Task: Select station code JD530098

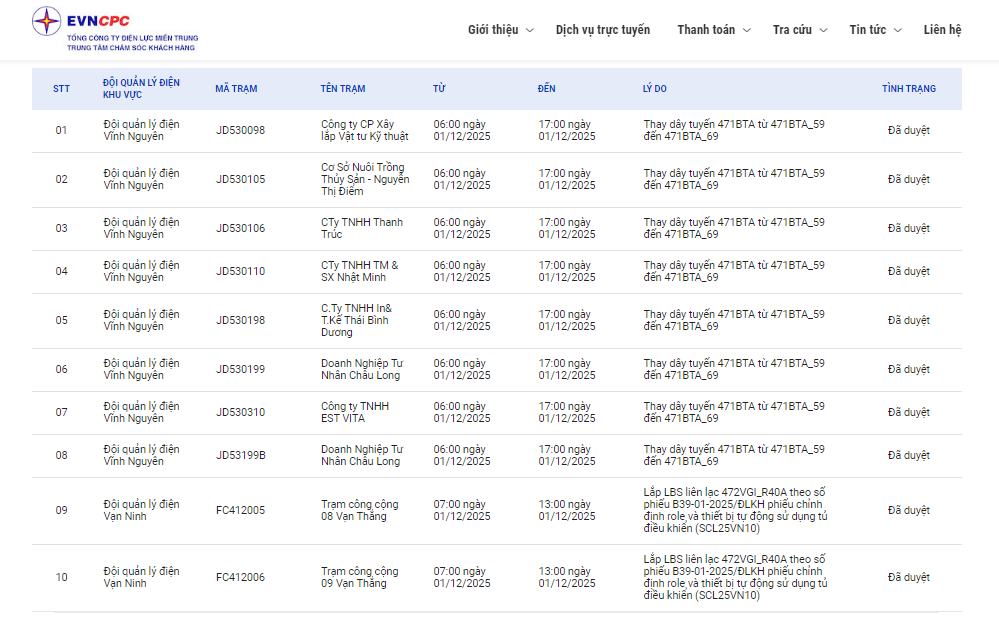Action: [240, 130]
